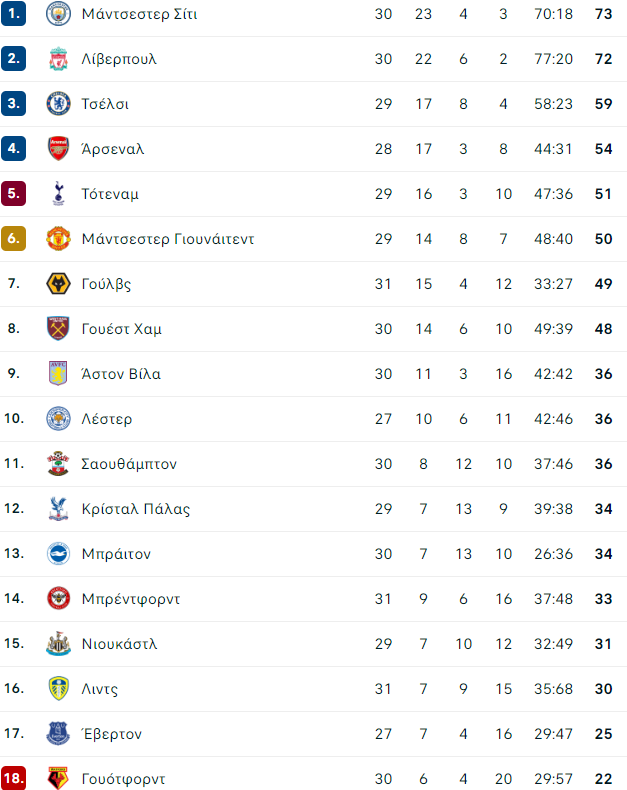Viewport: 627px width, 790px height.
Task: Click the red rank 18 badge
Action: click(14, 778)
